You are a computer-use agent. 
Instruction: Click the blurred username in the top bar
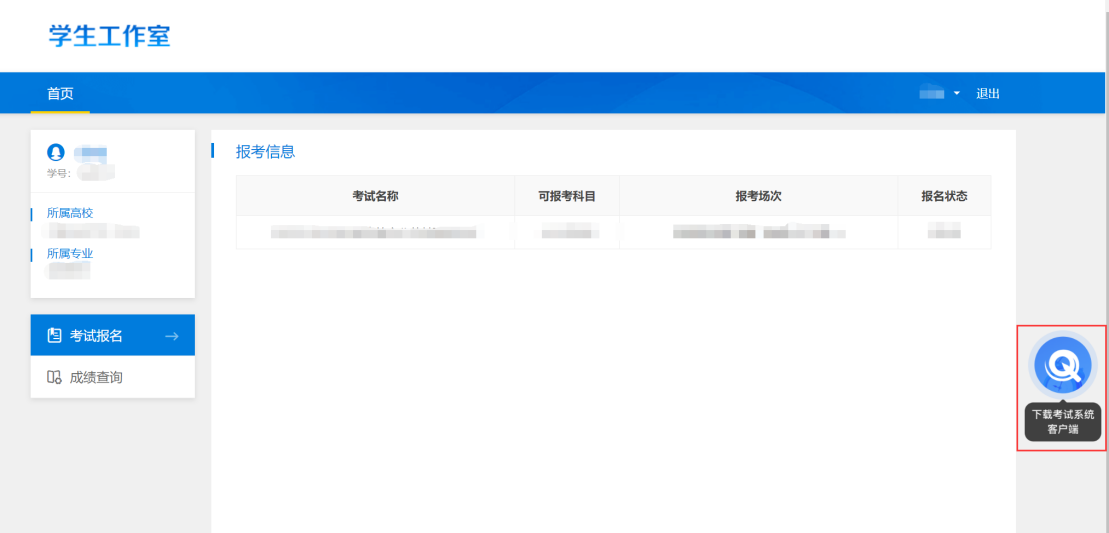(x=932, y=93)
